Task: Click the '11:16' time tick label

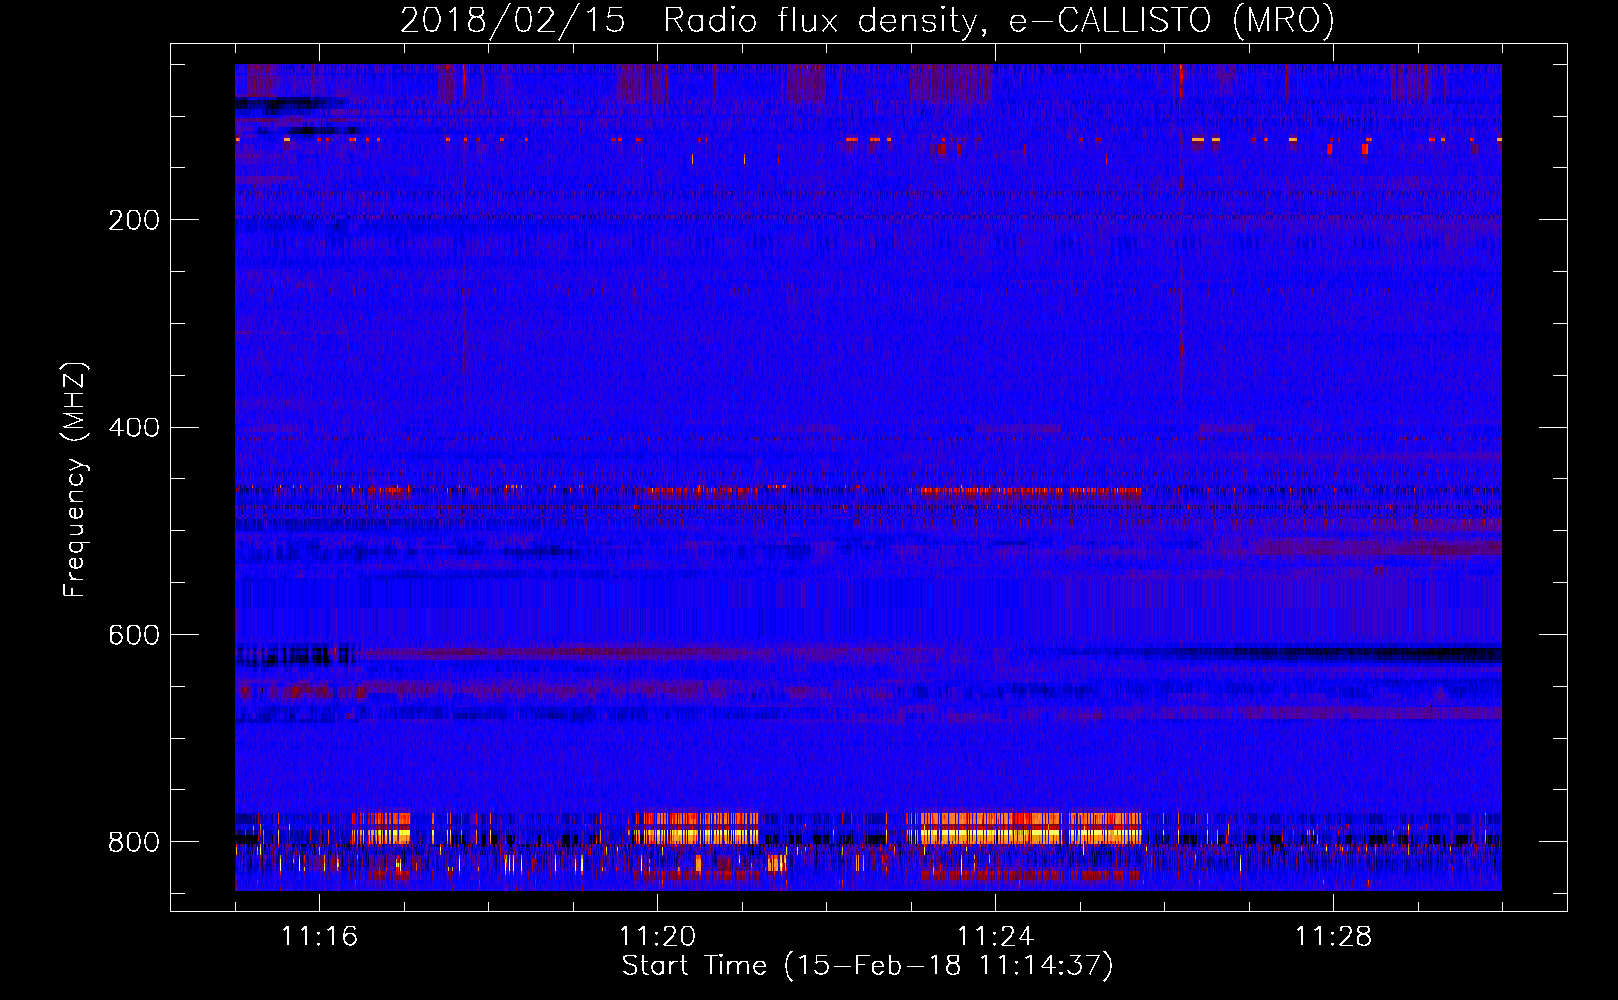Action: [x=319, y=936]
